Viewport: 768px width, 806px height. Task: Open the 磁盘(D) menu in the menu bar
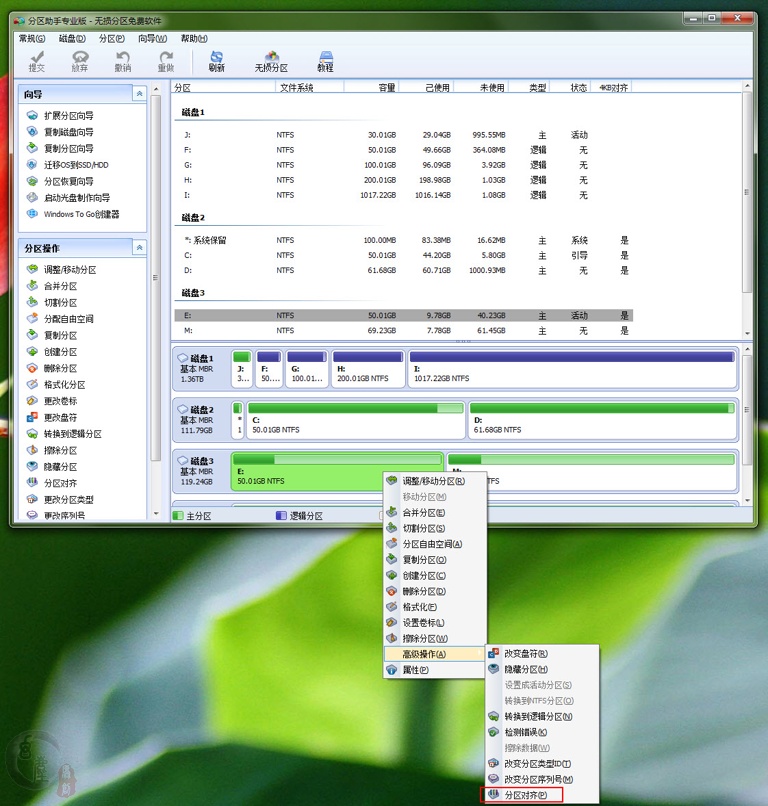click(72, 38)
